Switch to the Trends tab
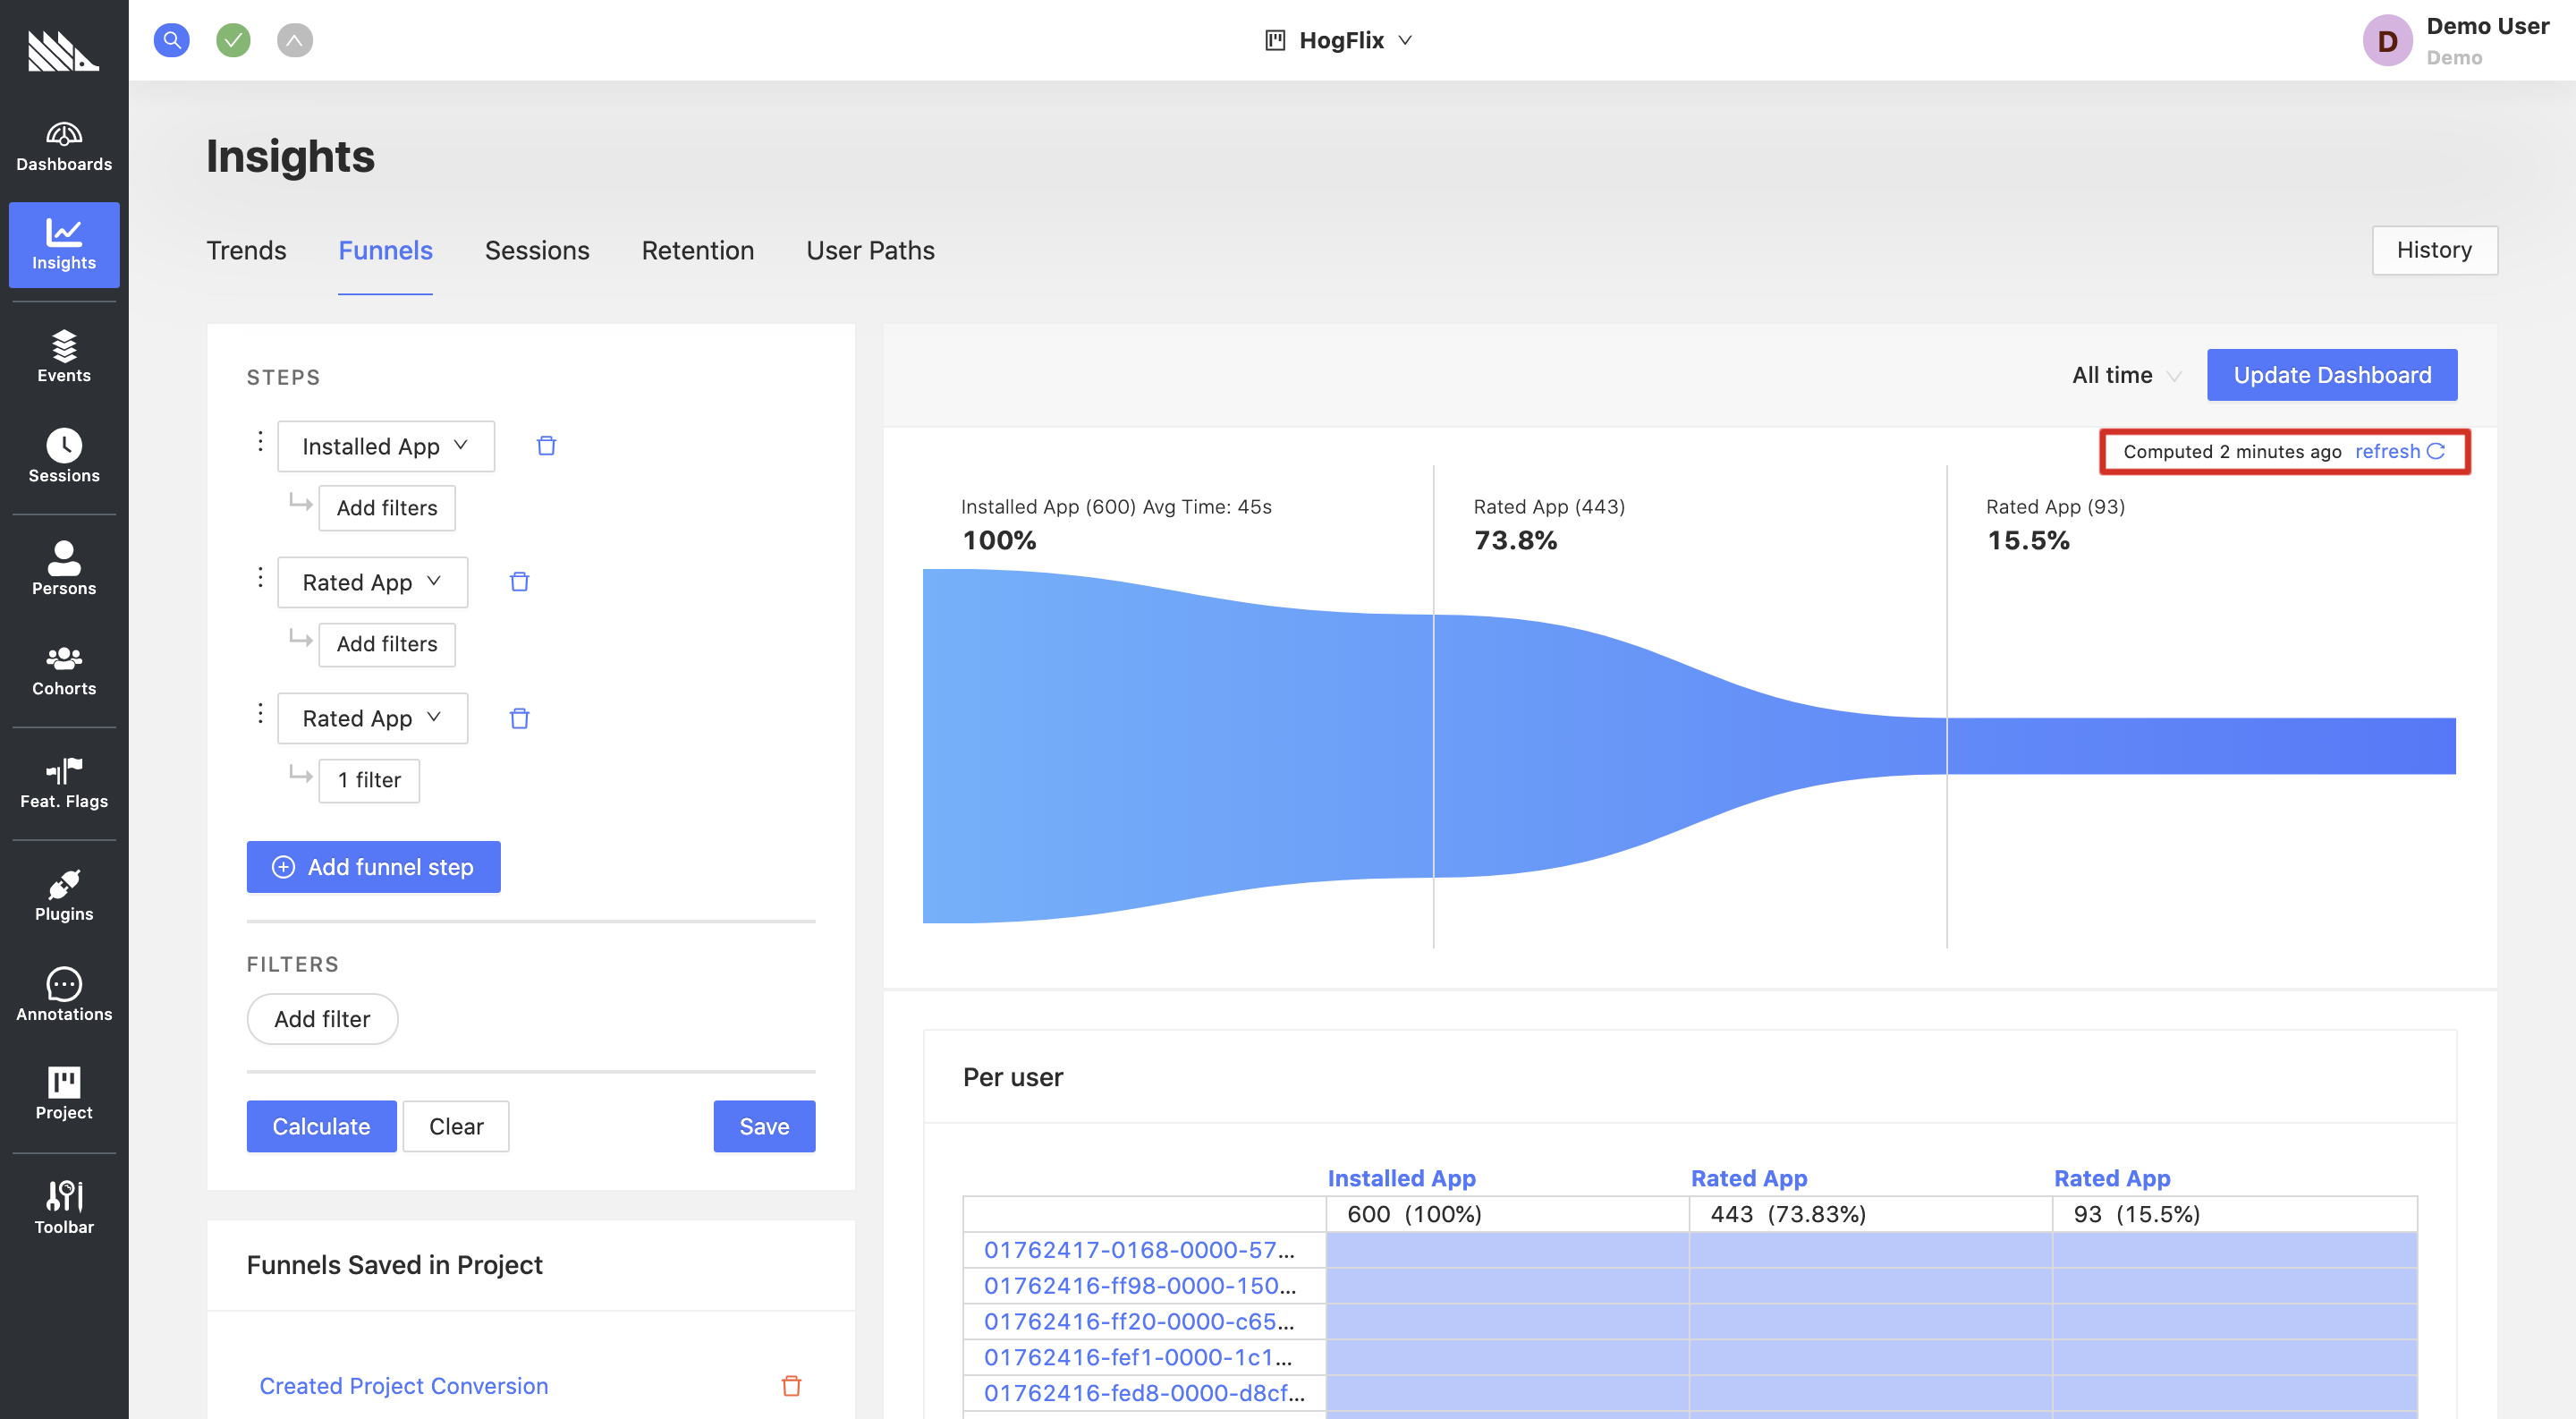 246,250
